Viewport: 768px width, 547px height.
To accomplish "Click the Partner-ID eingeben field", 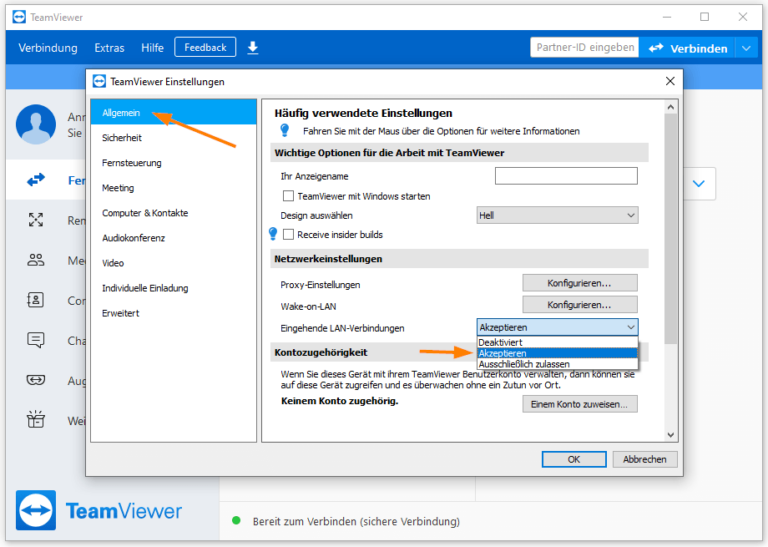I will pos(584,48).
